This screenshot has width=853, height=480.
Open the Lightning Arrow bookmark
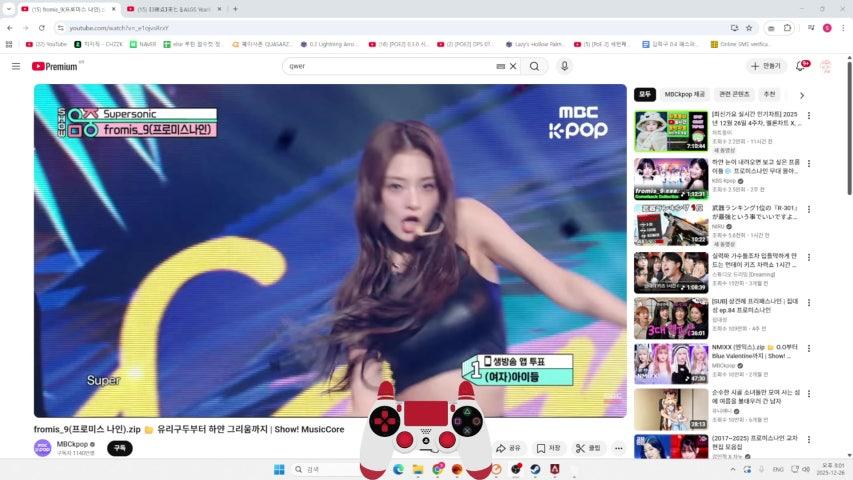pos(329,44)
